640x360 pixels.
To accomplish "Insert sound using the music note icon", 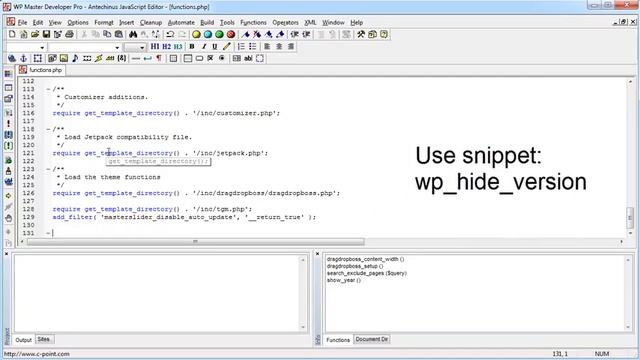I will [x=75, y=58].
